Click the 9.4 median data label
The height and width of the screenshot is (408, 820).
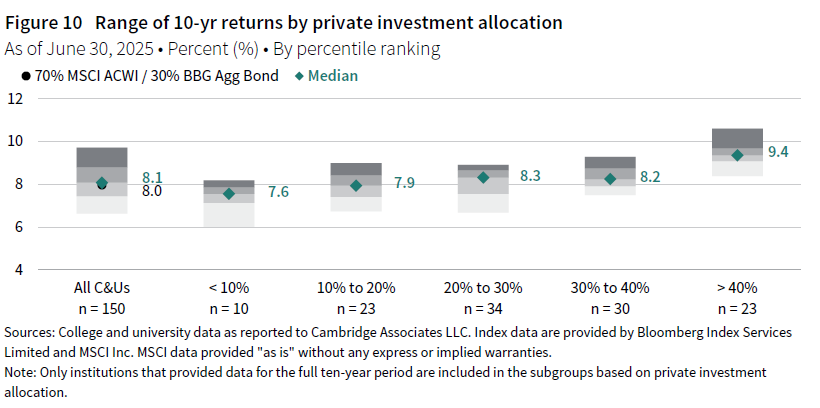pos(778,152)
